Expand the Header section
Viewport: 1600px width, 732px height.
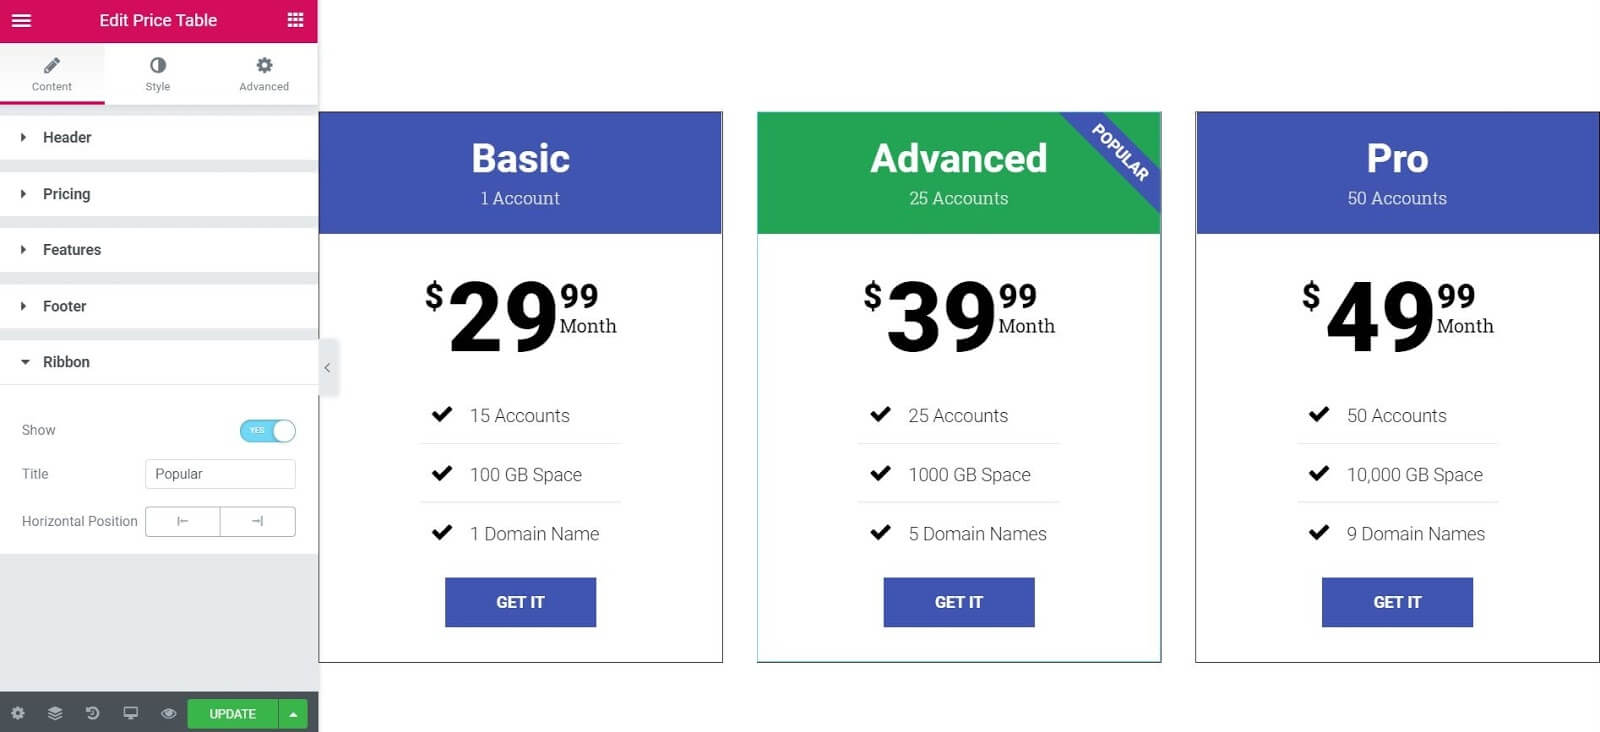click(x=66, y=137)
